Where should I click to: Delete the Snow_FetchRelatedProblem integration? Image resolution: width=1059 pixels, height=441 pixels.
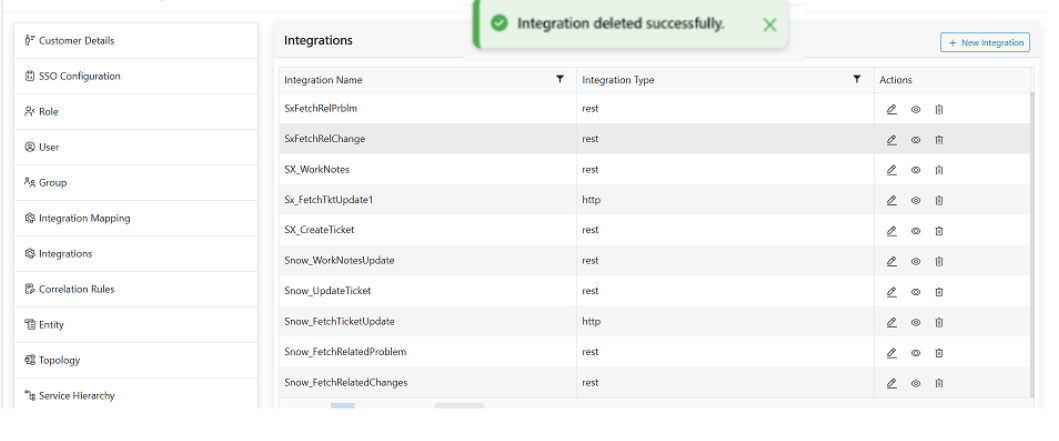[x=939, y=352]
